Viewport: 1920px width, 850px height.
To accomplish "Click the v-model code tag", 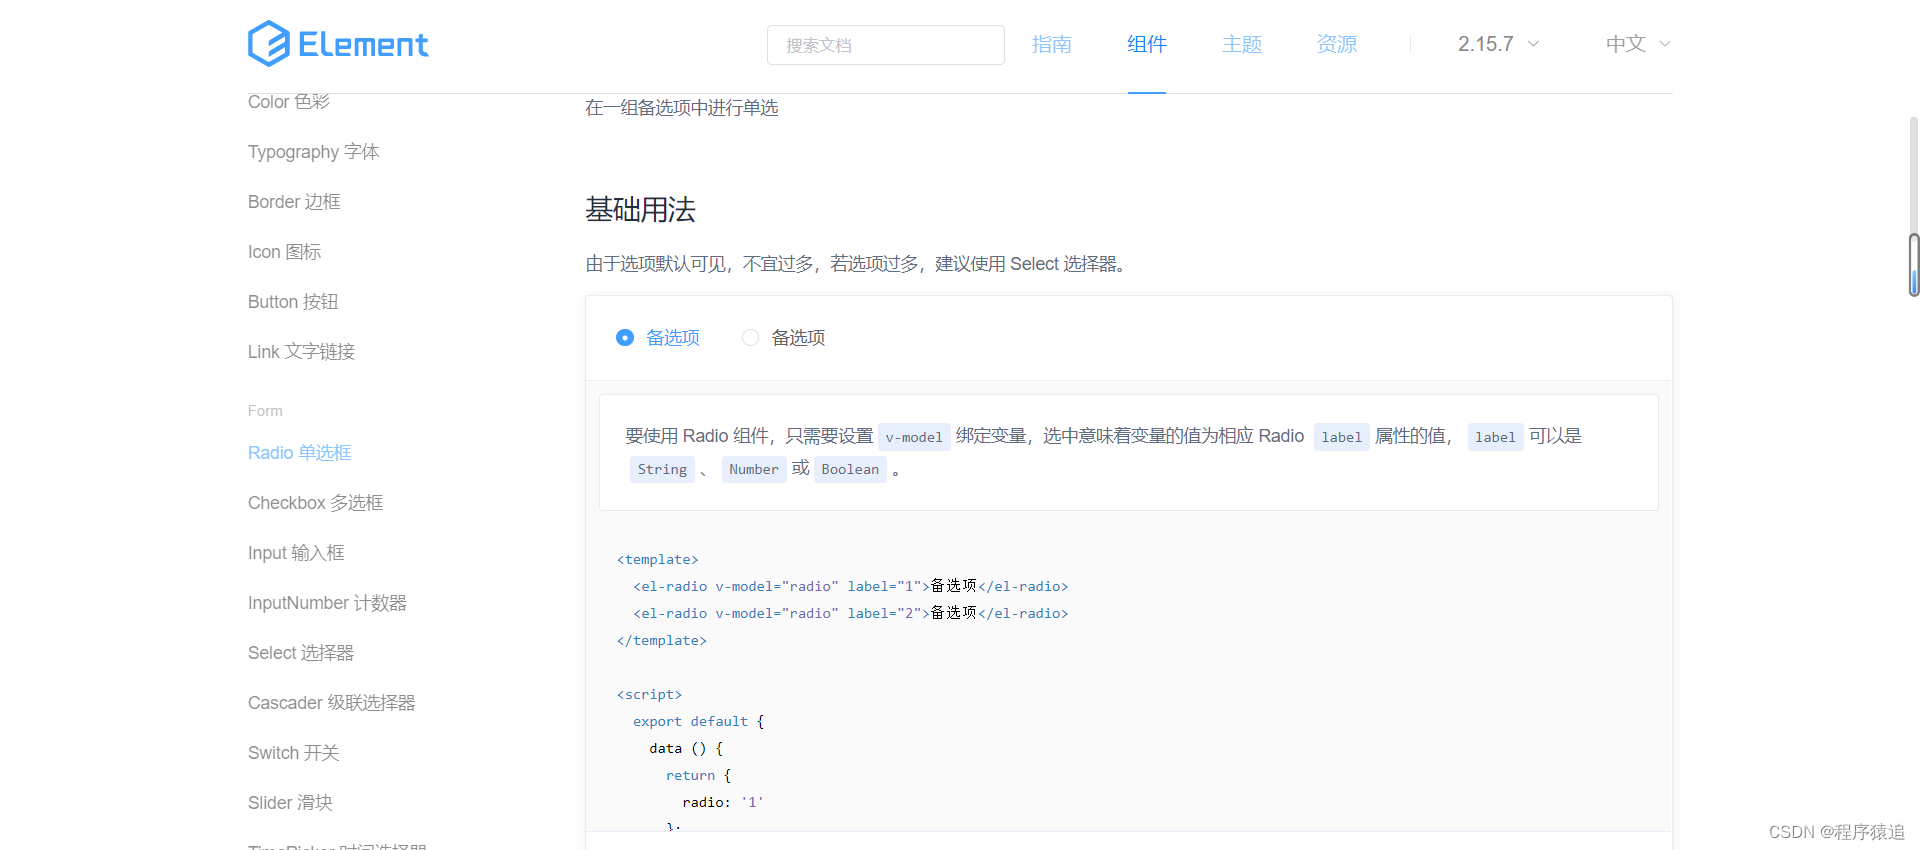I will [x=914, y=437].
